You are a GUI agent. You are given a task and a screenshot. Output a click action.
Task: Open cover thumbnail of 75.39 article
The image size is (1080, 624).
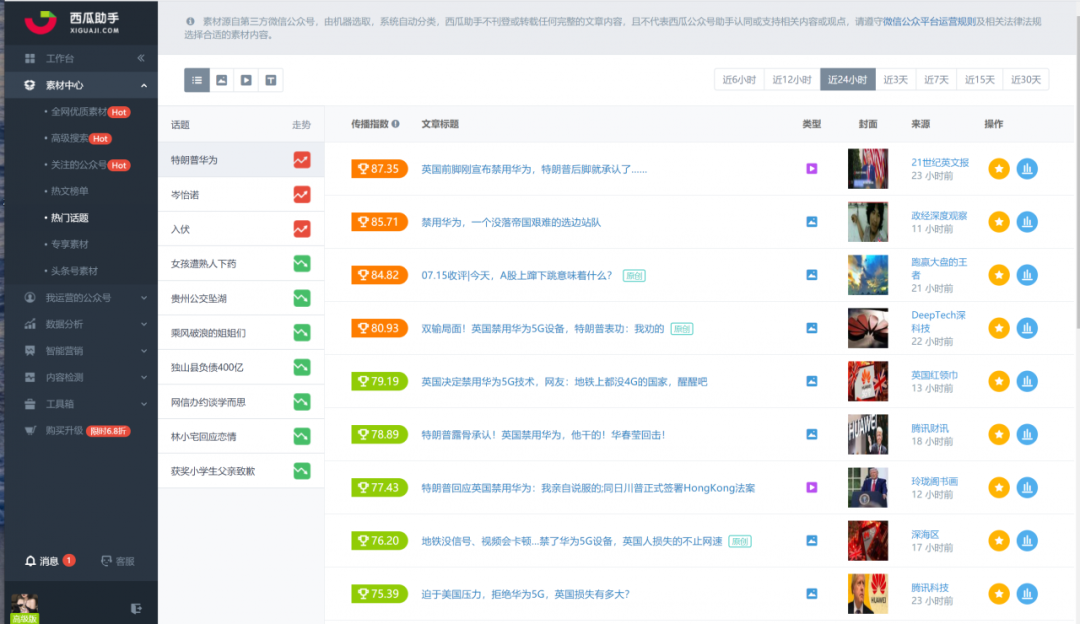coord(868,594)
